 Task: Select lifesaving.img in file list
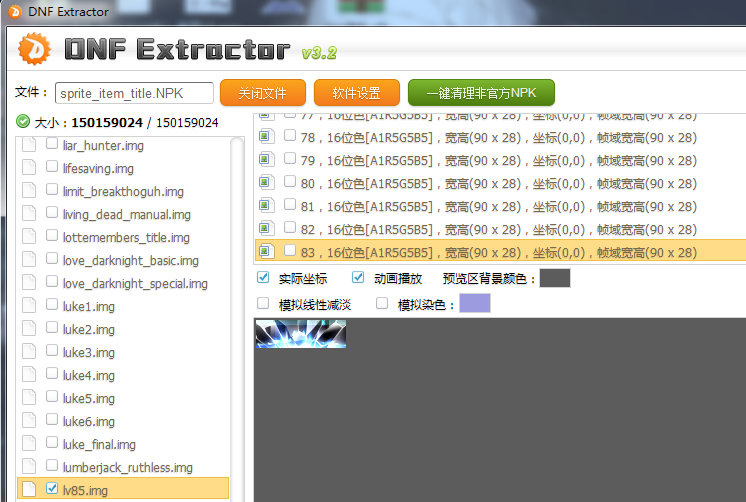pyautogui.click(x=98, y=168)
